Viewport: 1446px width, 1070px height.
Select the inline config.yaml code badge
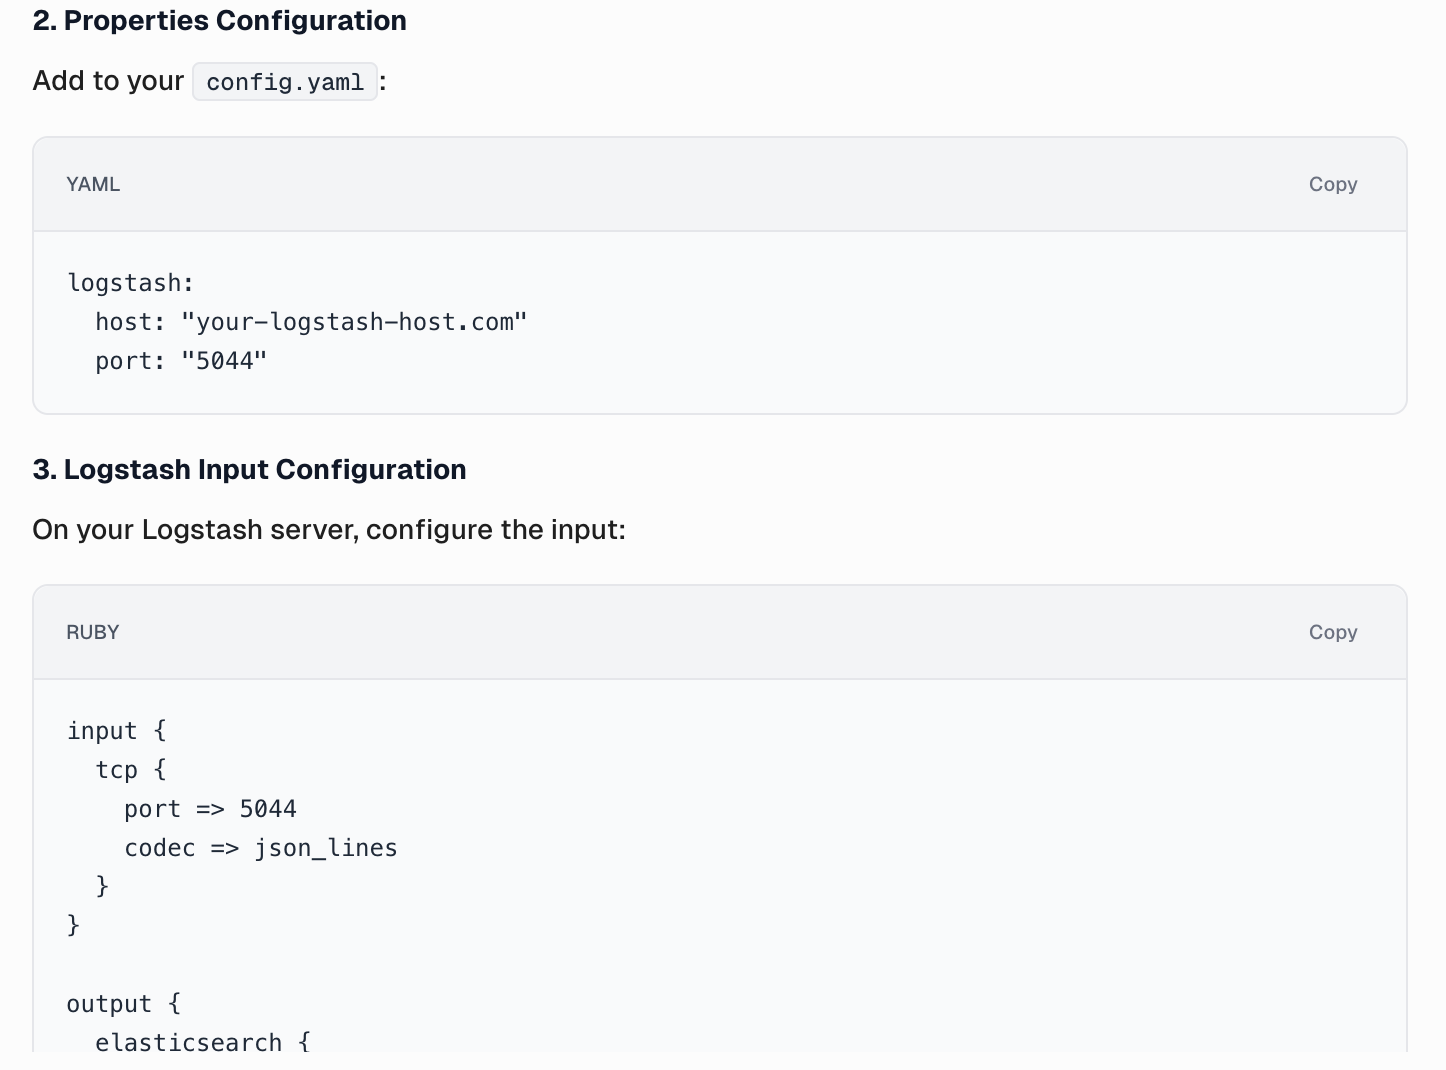(285, 81)
